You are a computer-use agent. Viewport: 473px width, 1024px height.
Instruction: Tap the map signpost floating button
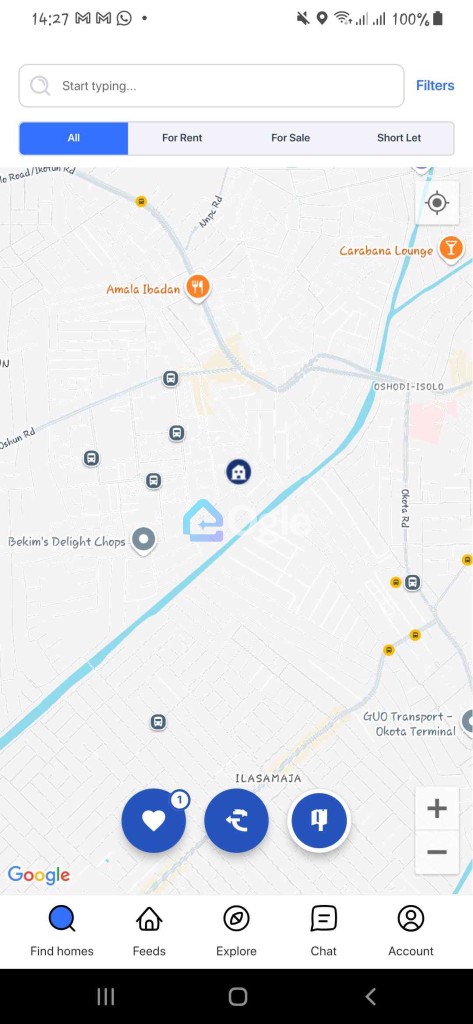319,820
